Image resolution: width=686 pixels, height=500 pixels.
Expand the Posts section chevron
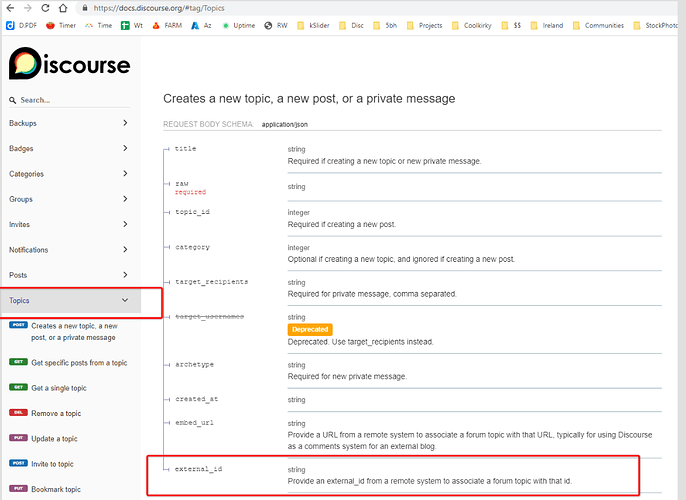(125, 275)
